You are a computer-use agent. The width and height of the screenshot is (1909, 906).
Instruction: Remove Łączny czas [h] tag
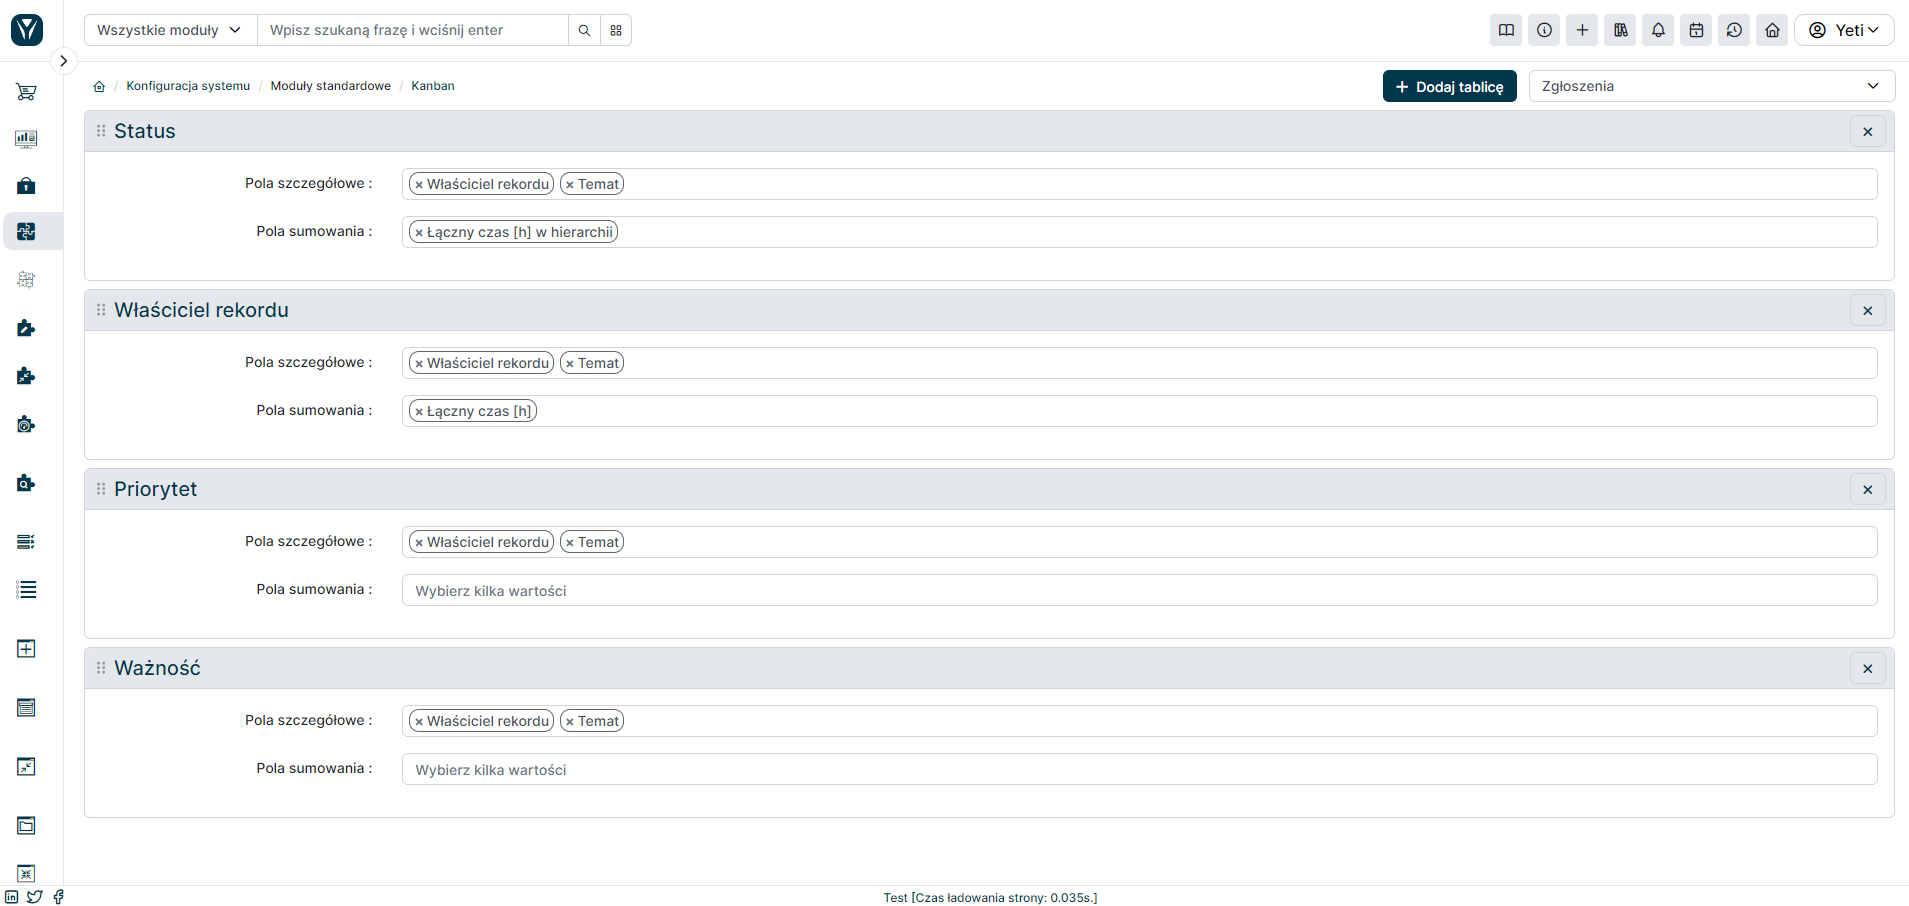(419, 412)
